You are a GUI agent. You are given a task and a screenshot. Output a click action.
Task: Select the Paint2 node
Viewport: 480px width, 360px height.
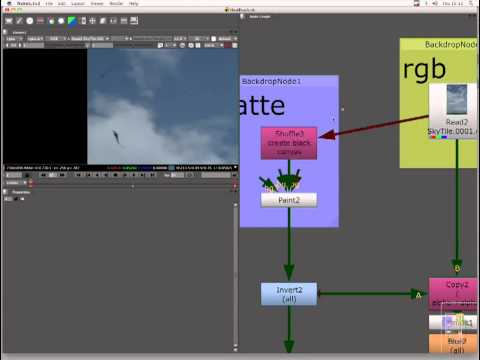289,200
